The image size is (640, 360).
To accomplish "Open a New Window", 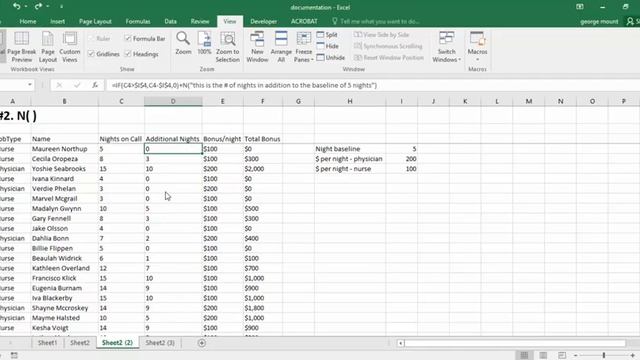I will [x=257, y=47].
